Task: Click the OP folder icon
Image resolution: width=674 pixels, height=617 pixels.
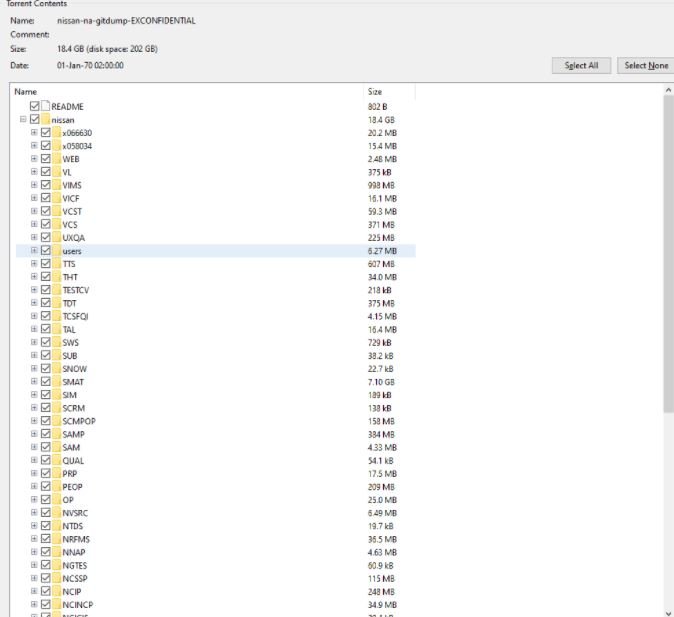Action: pyautogui.click(x=56, y=500)
